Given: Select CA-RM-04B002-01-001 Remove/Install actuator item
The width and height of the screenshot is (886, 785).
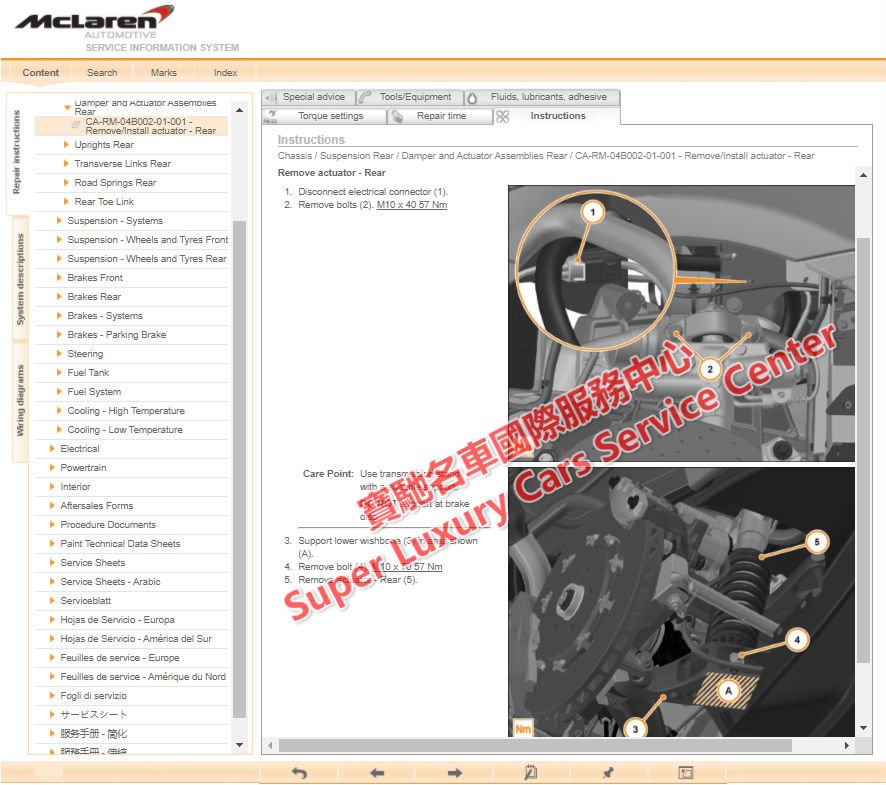Looking at the screenshot, I should click(x=132, y=126).
